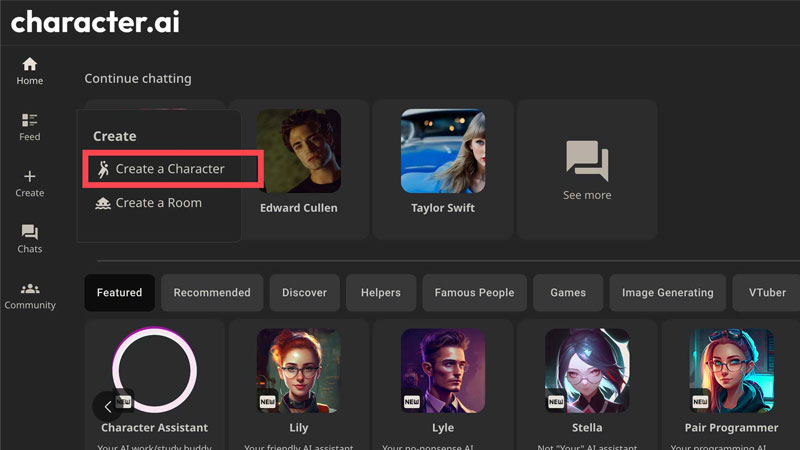Image resolution: width=800 pixels, height=450 pixels.
Task: Click the Edward Cullen name text
Action: click(x=298, y=208)
